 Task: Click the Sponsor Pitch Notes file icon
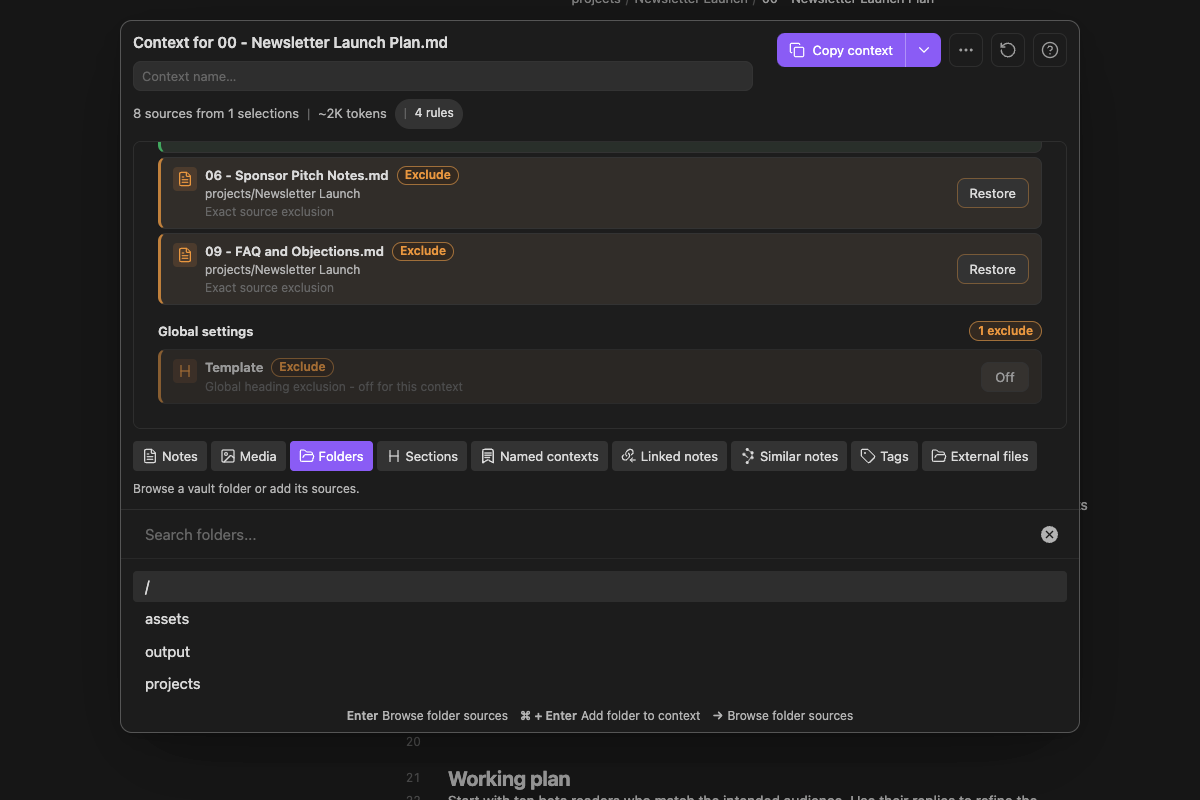tap(185, 179)
